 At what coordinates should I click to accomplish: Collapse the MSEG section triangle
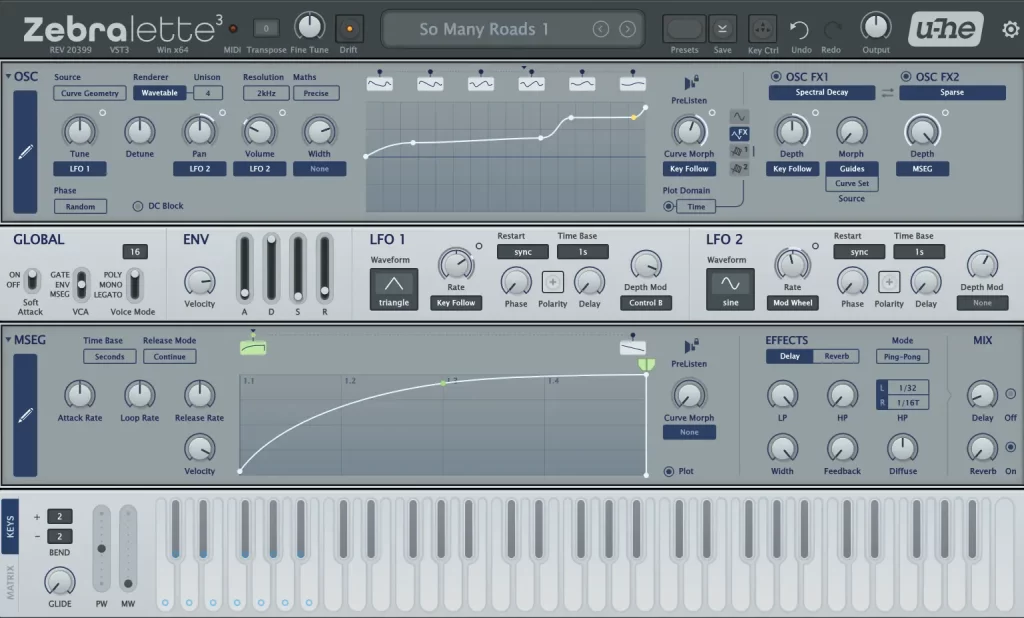point(8,340)
